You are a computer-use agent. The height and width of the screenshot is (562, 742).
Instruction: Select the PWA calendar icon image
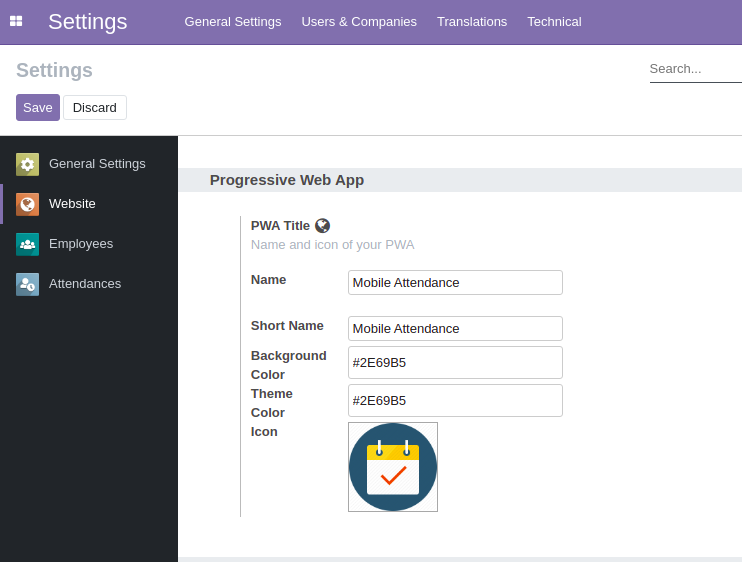(393, 467)
